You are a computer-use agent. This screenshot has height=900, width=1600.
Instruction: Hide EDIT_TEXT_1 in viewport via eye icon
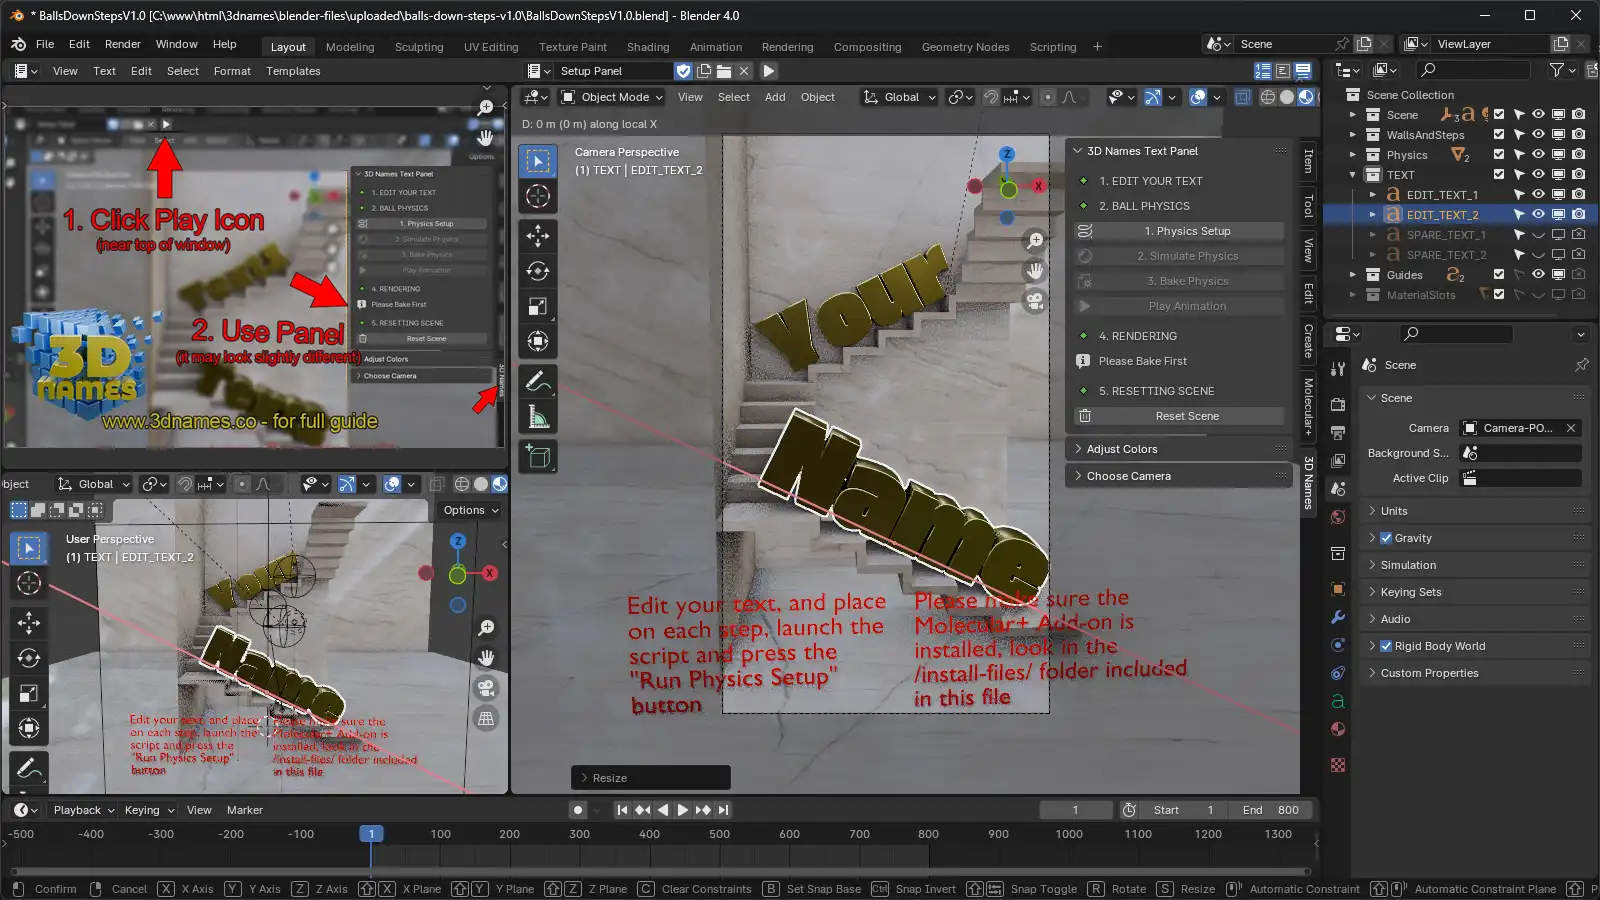coord(1538,195)
